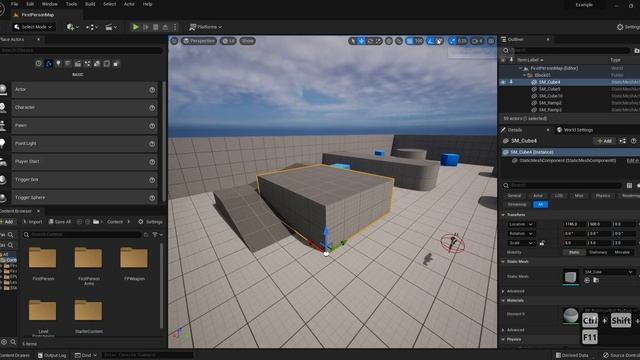
Task: Select the All Classes category icon
Action: pyautogui.click(x=116, y=64)
